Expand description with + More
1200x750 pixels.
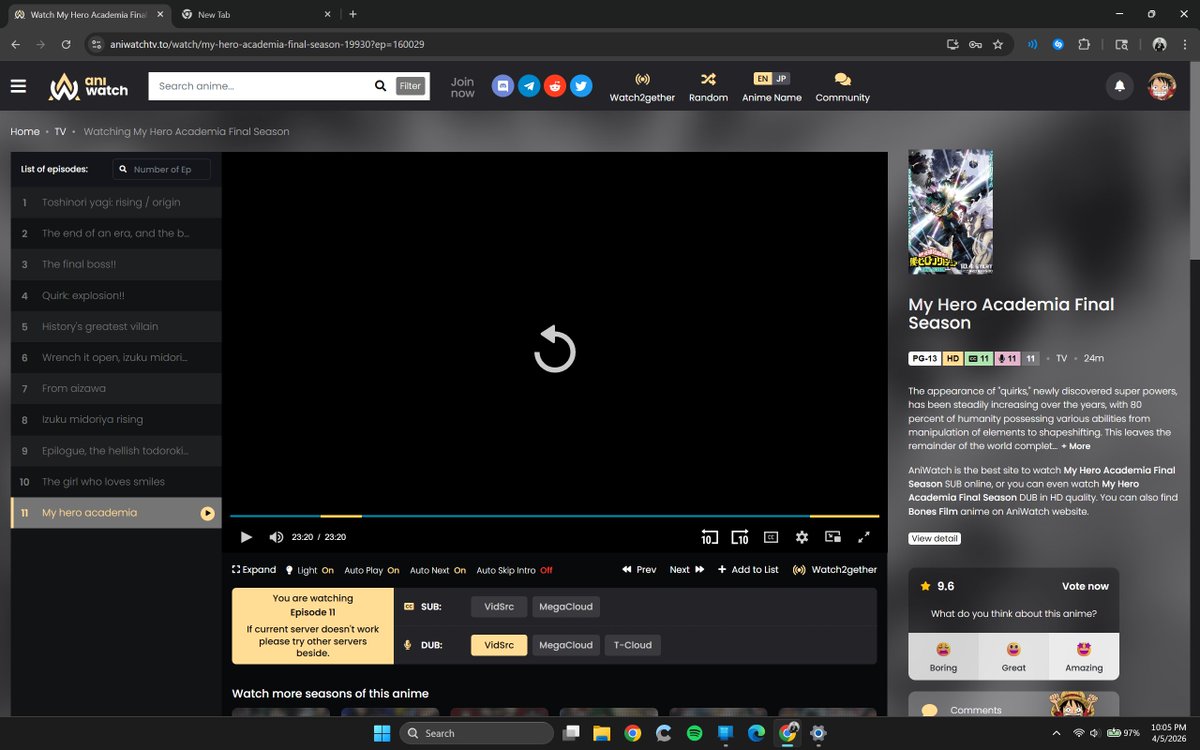tap(1076, 446)
